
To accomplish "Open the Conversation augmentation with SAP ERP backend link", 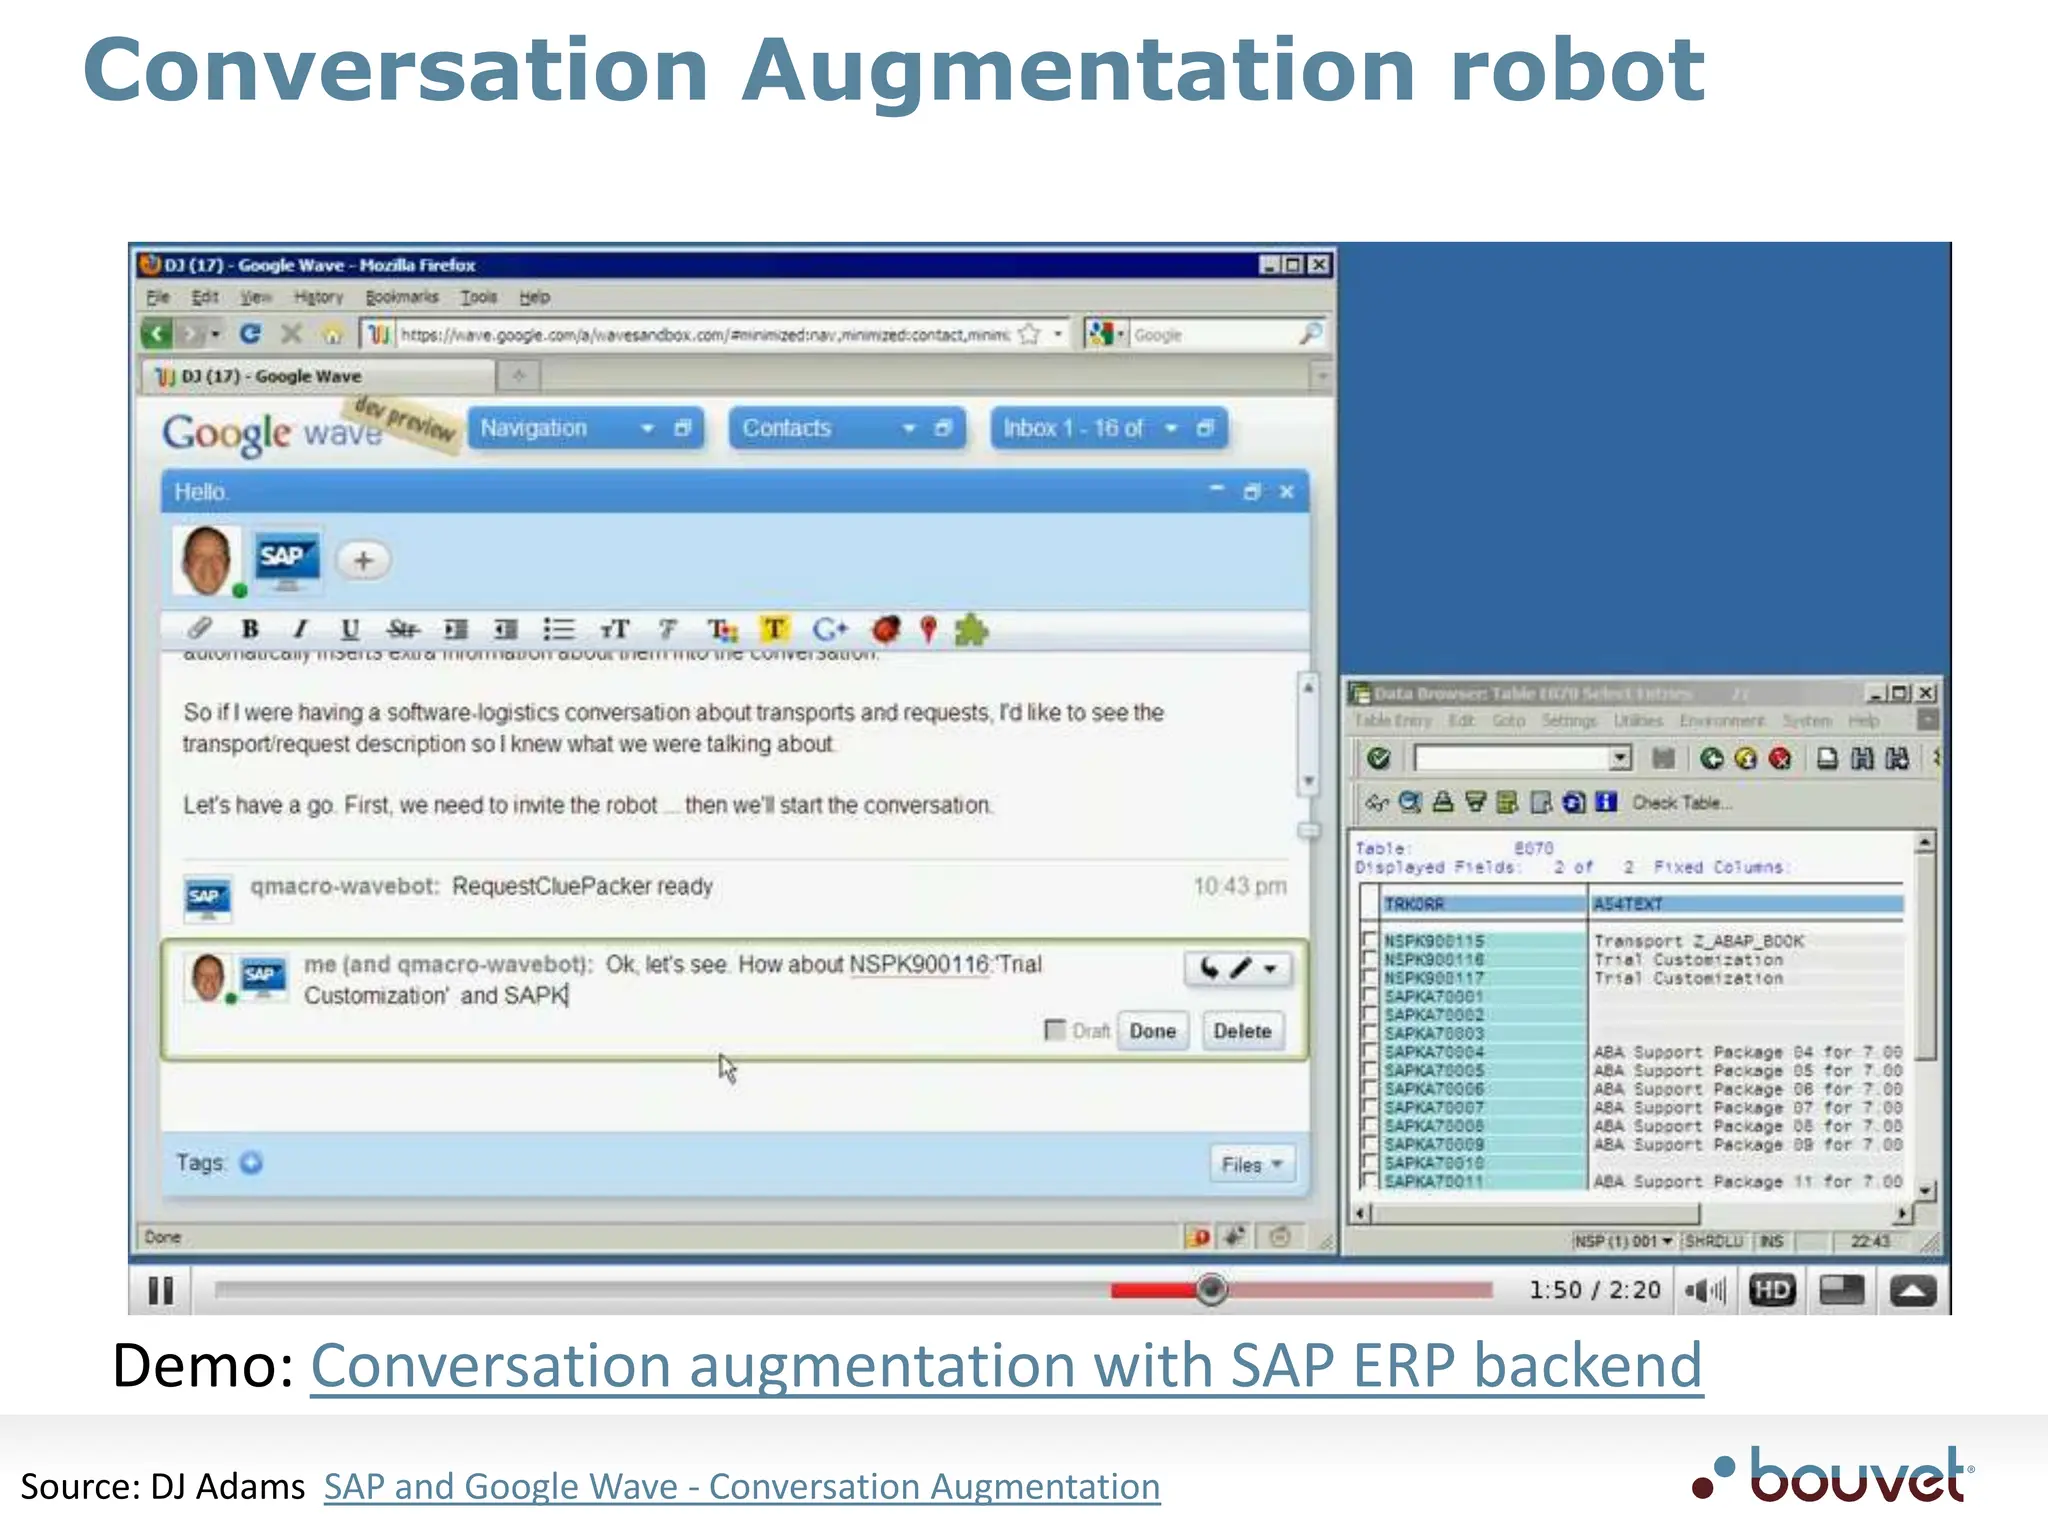I will (x=1006, y=1366).
